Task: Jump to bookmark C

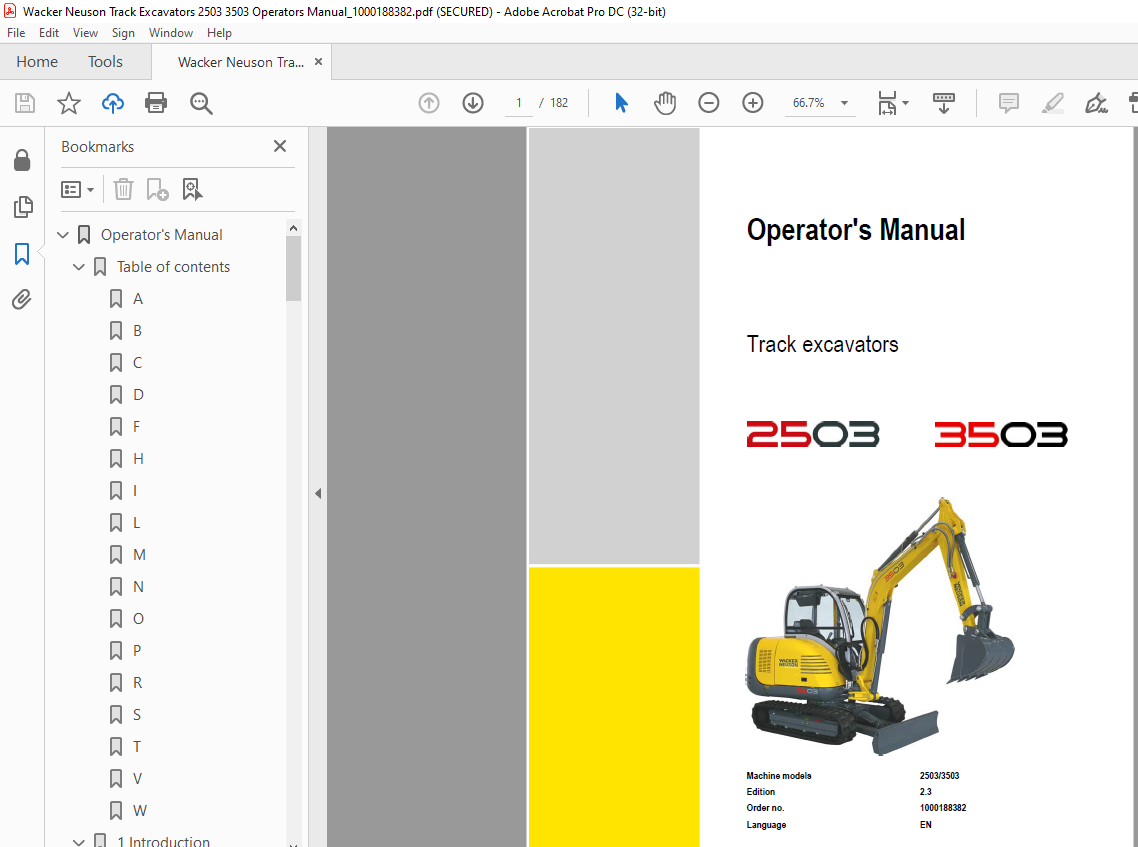Action: [137, 363]
